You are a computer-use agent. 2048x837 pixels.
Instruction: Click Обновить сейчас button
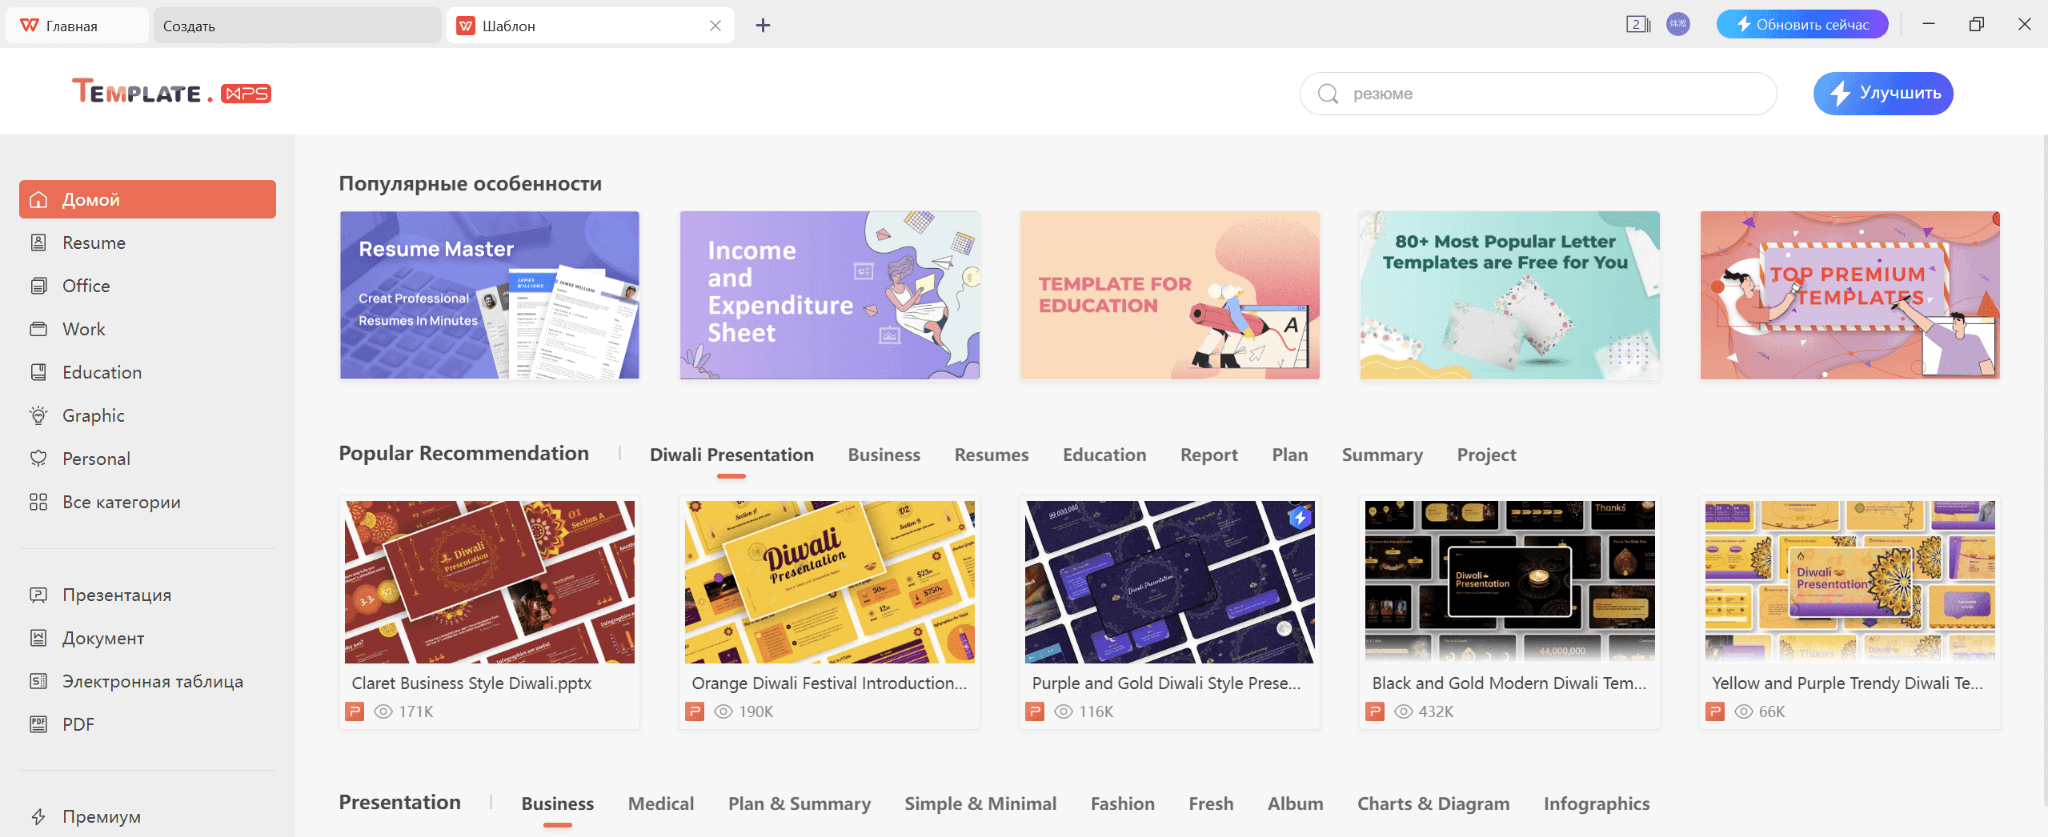coord(1802,25)
